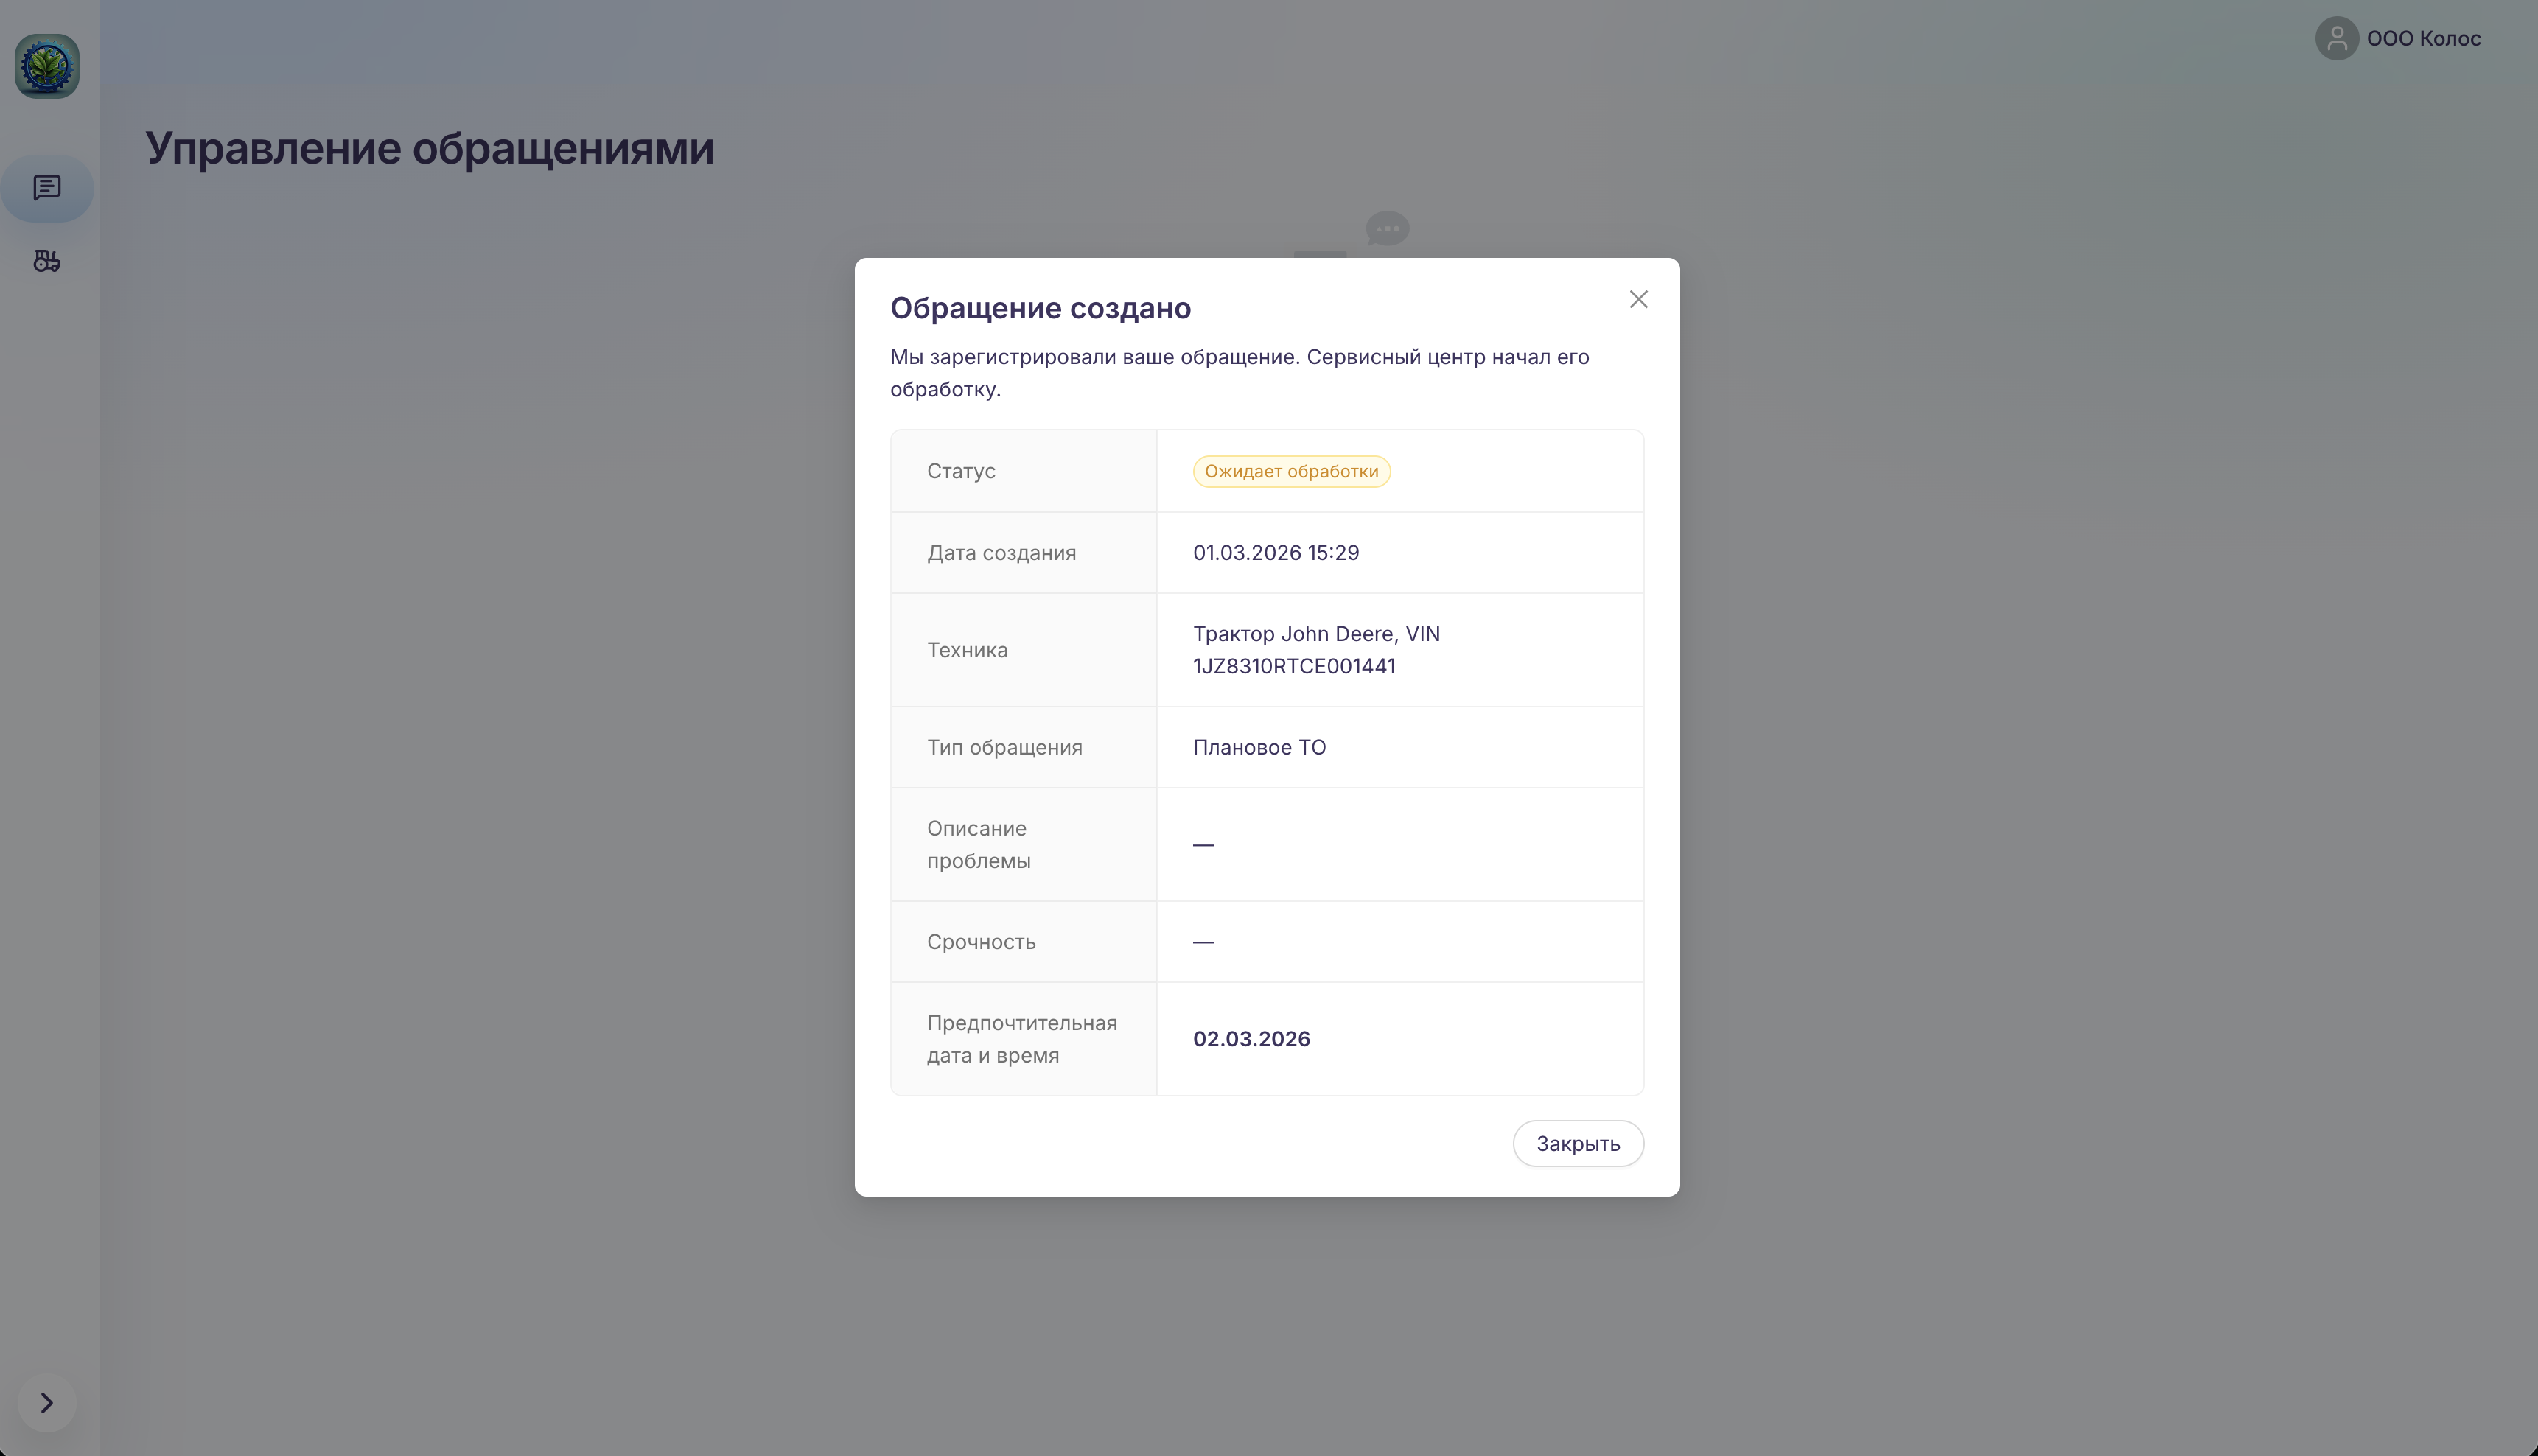Click the creation date 01.03.2026 15:29
Screen dimensions: 2538x1456
(x=1275, y=552)
